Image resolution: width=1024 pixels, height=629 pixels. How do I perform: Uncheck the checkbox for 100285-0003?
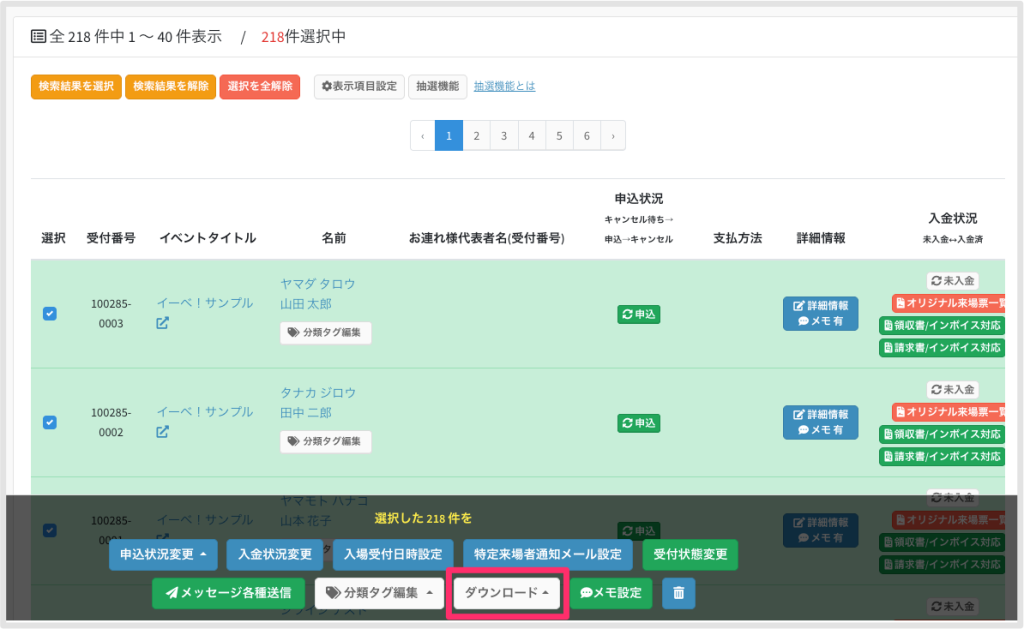(x=50, y=314)
